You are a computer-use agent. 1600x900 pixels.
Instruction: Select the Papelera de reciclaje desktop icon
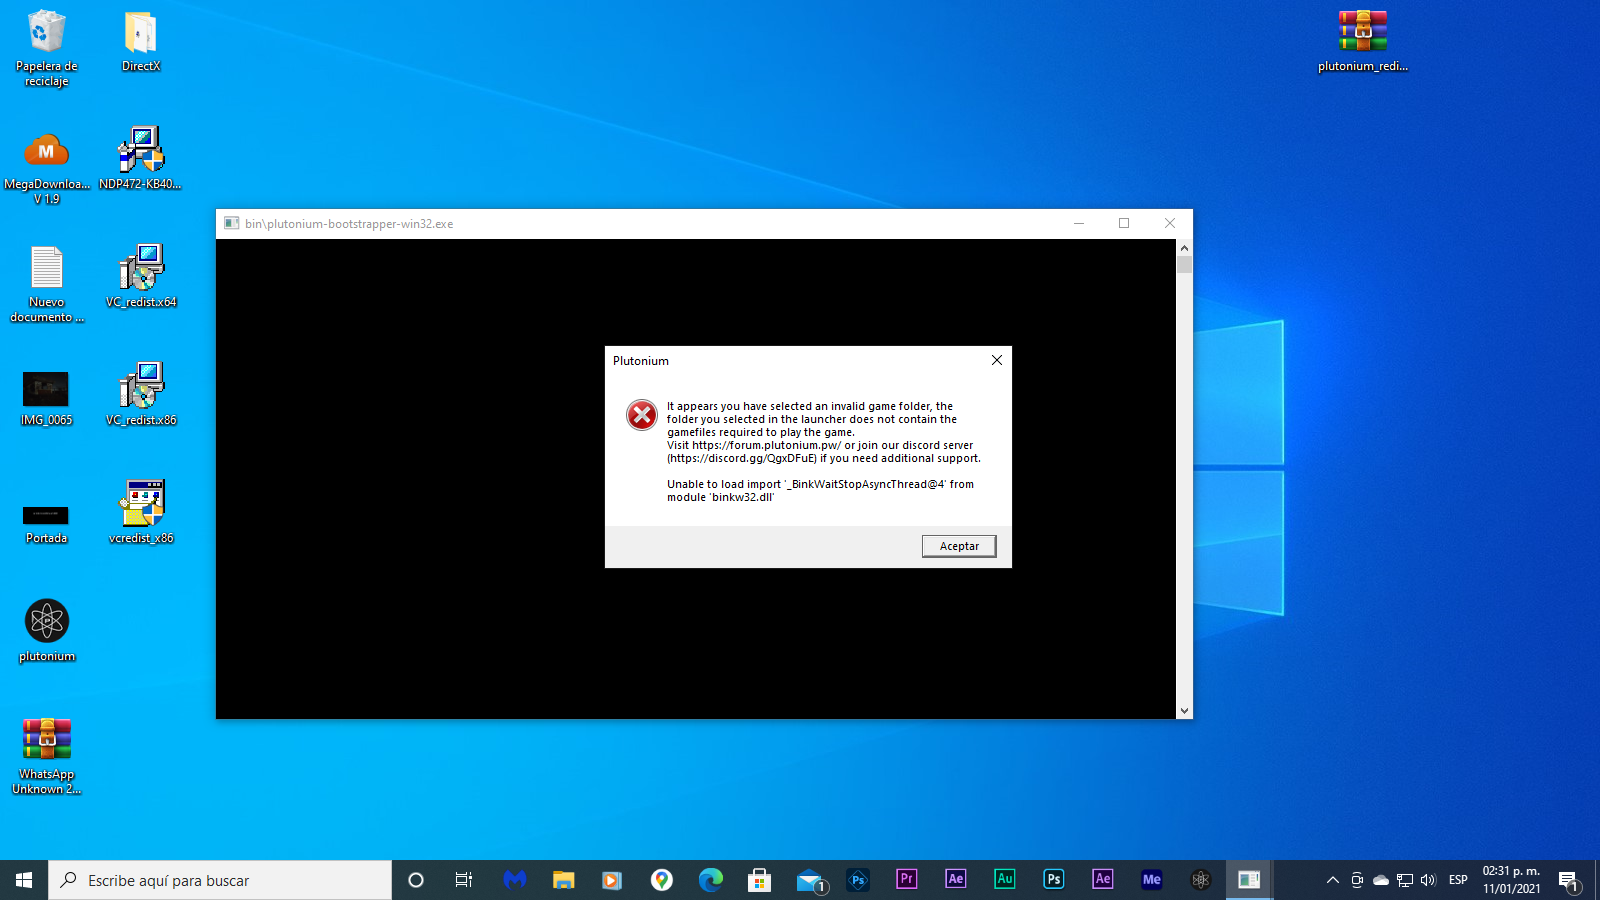(46, 48)
